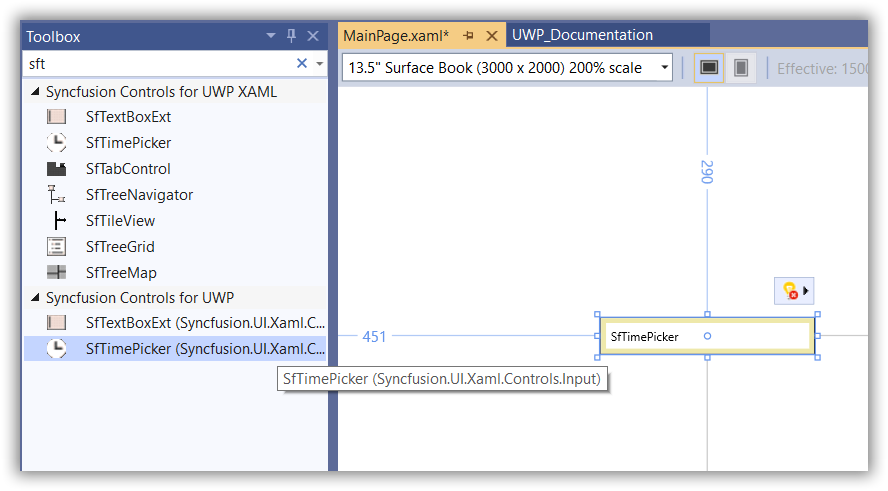Select SfTimePicker in the UWP XAML group
This screenshot has height=491, width=888.
(x=128, y=143)
